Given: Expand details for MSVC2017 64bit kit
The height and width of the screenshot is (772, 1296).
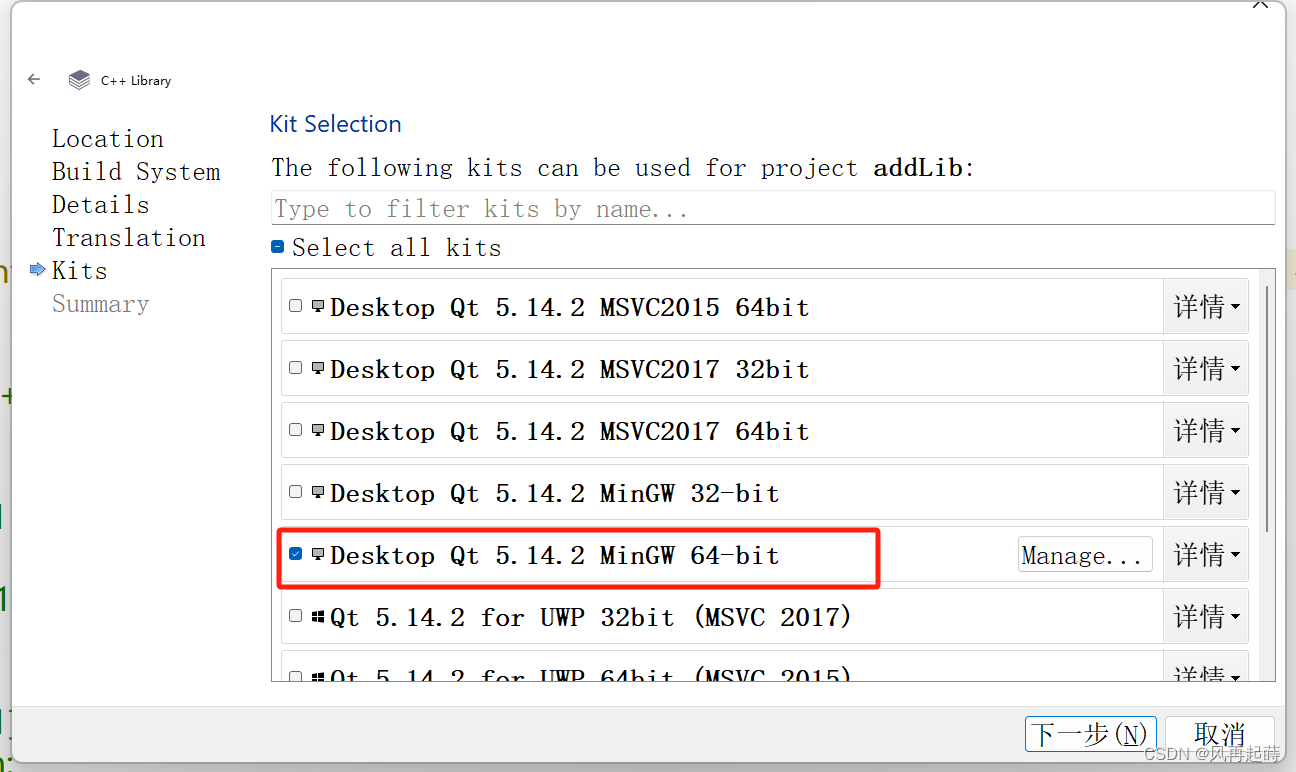Looking at the screenshot, I should [x=1206, y=431].
